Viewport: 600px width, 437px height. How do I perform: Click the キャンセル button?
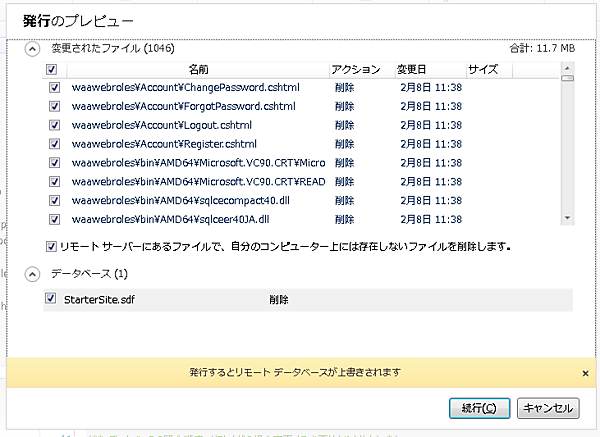pyautogui.click(x=548, y=408)
